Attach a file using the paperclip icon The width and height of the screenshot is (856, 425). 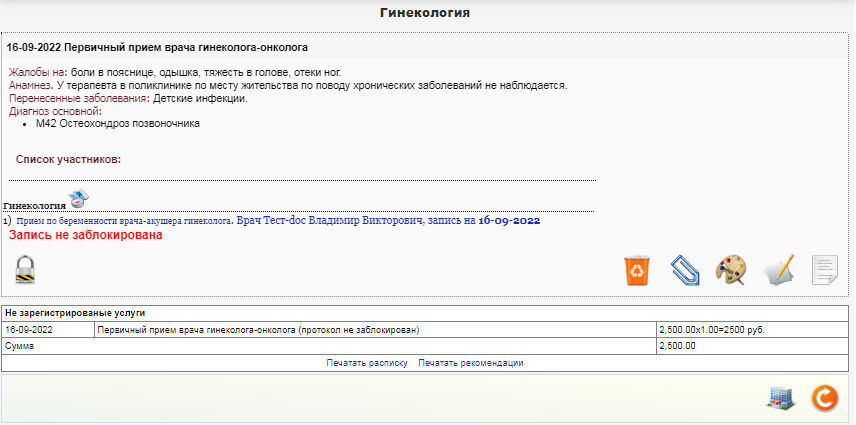(x=683, y=270)
